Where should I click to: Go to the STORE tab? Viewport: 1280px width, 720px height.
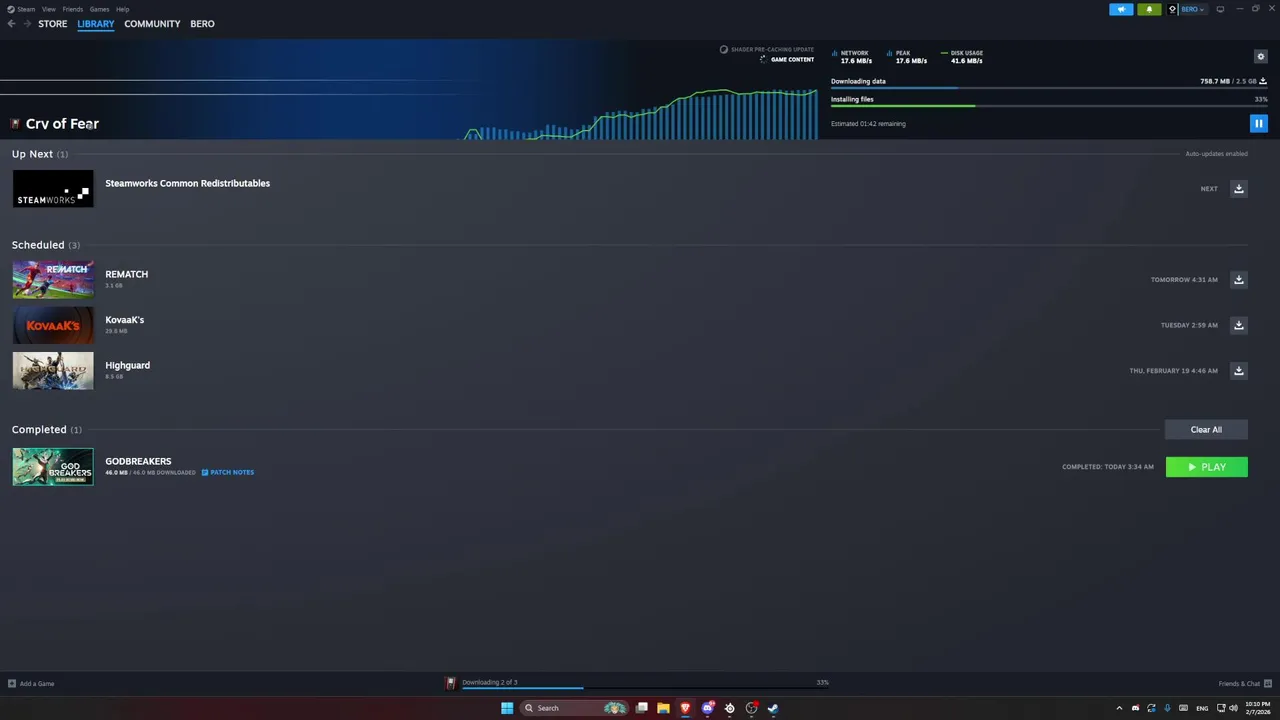53,24
